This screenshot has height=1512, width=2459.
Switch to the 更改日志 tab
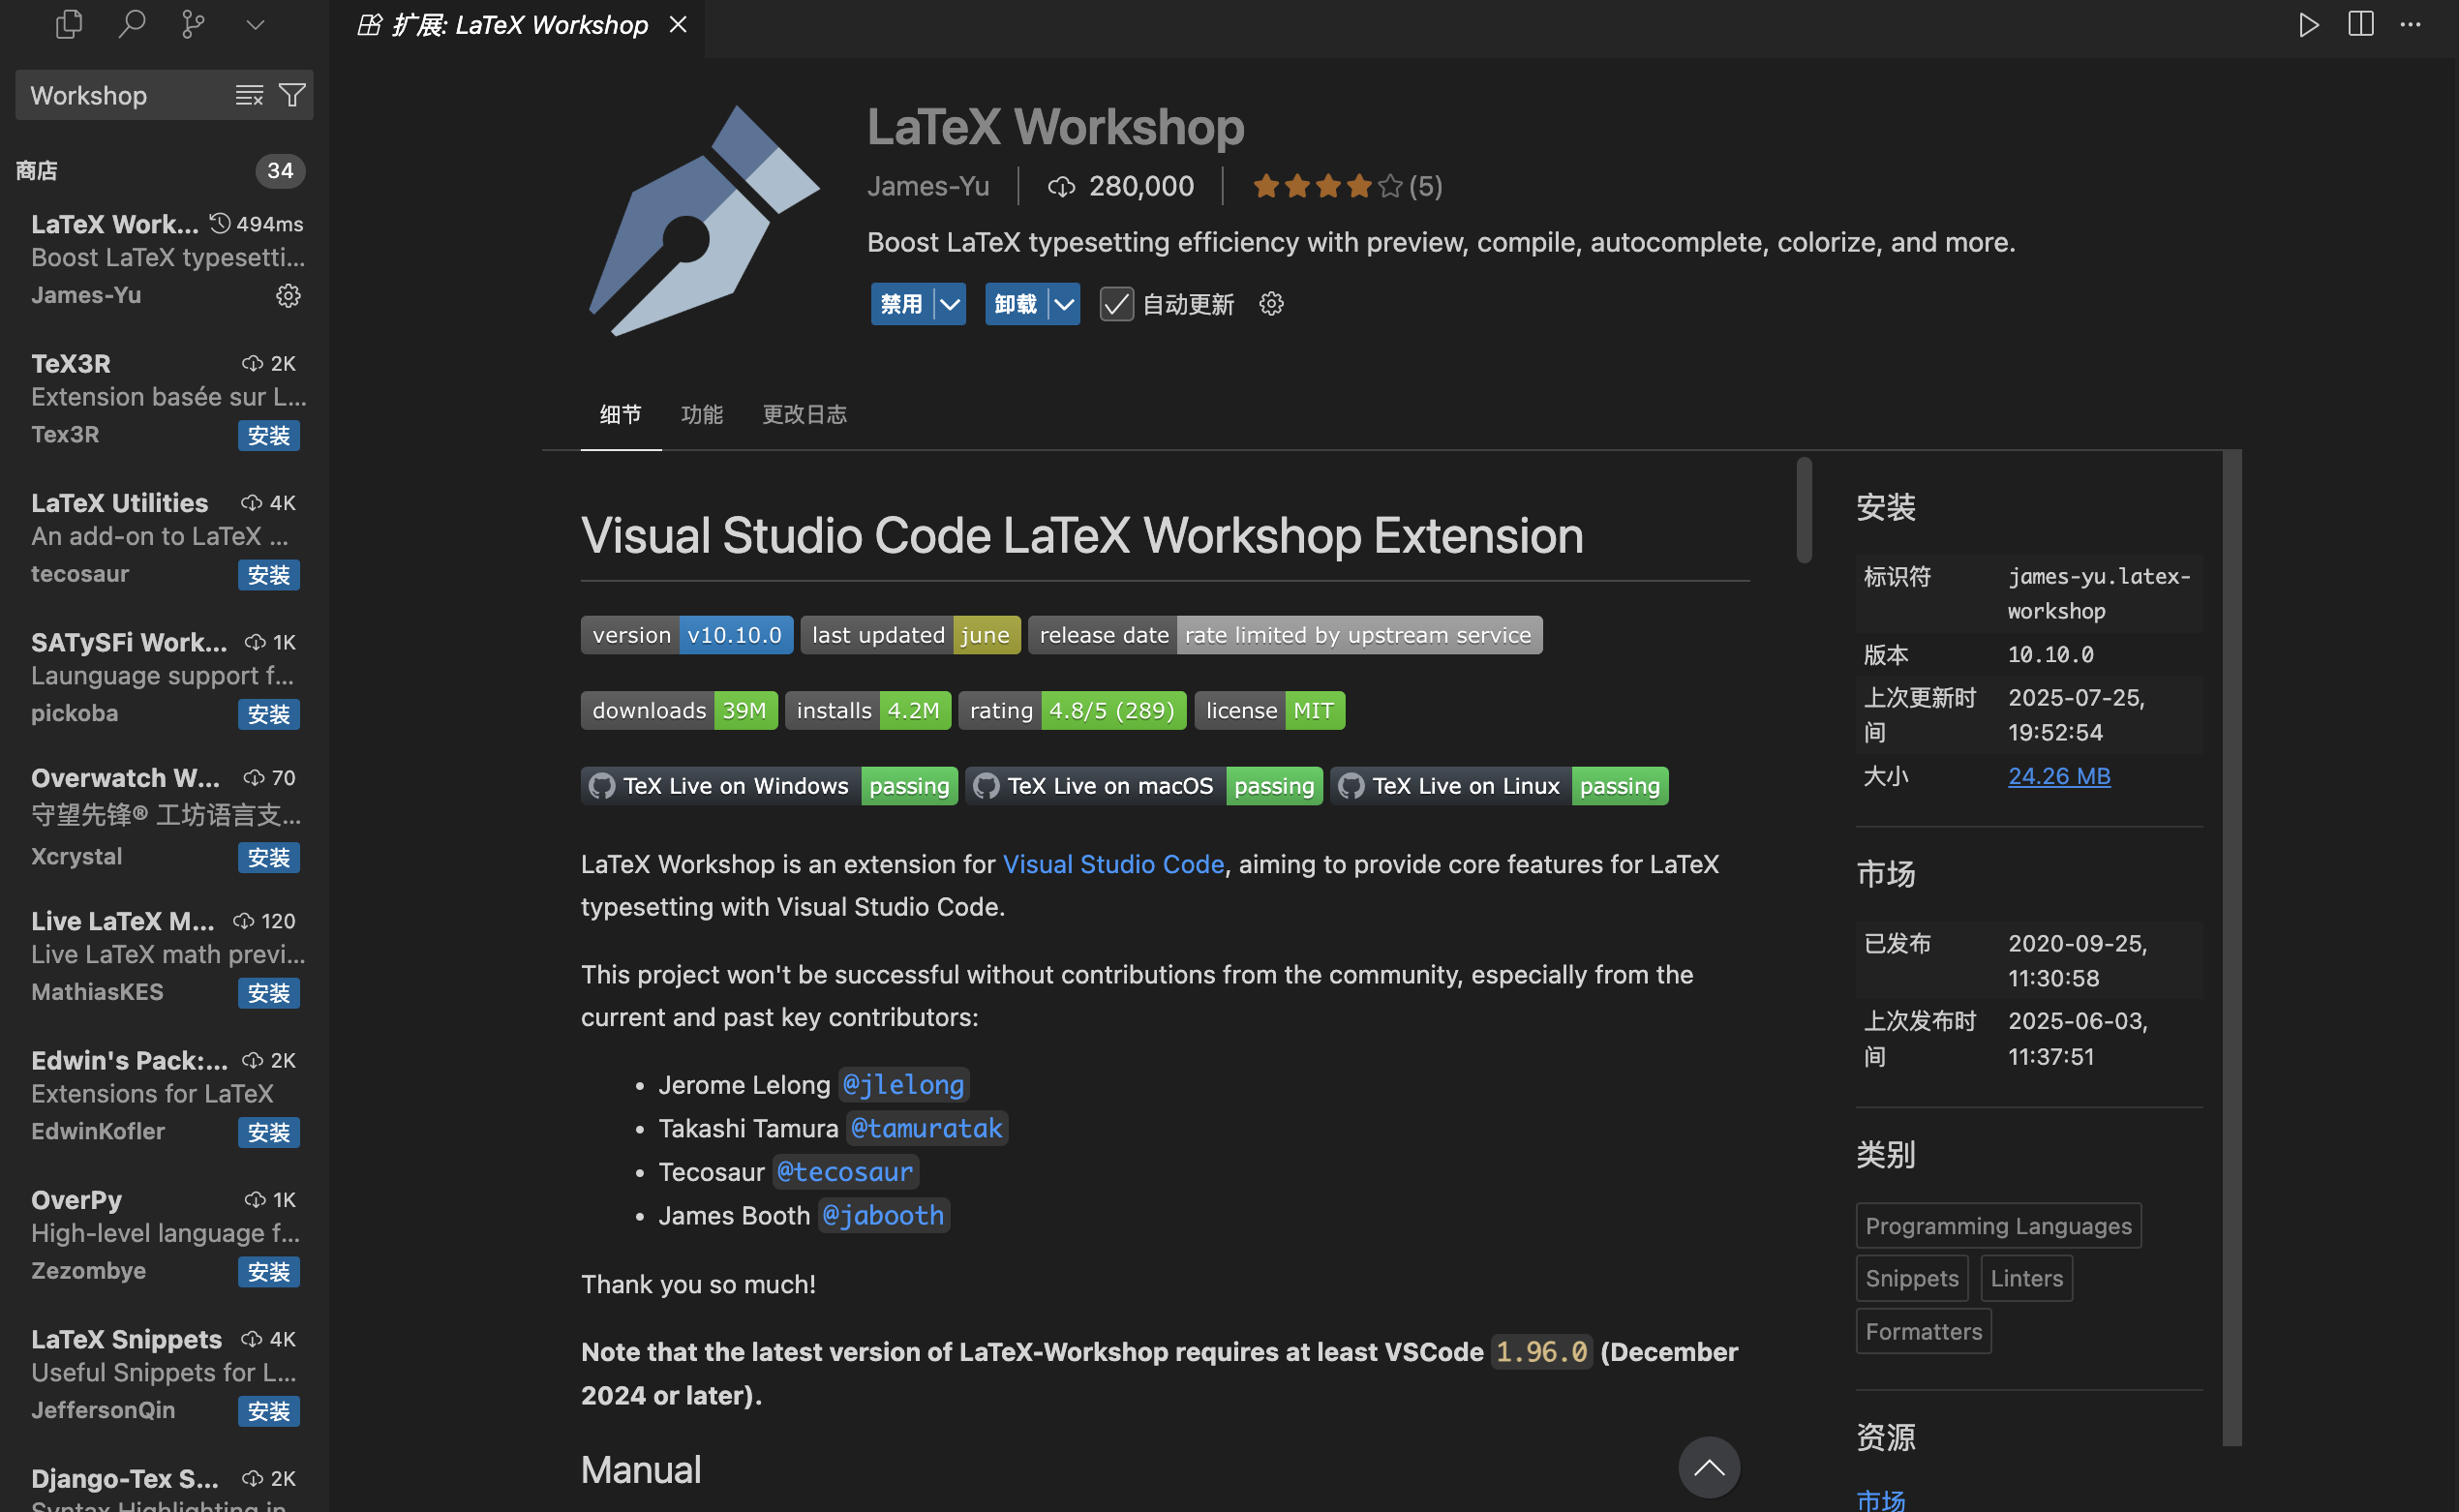tap(805, 414)
